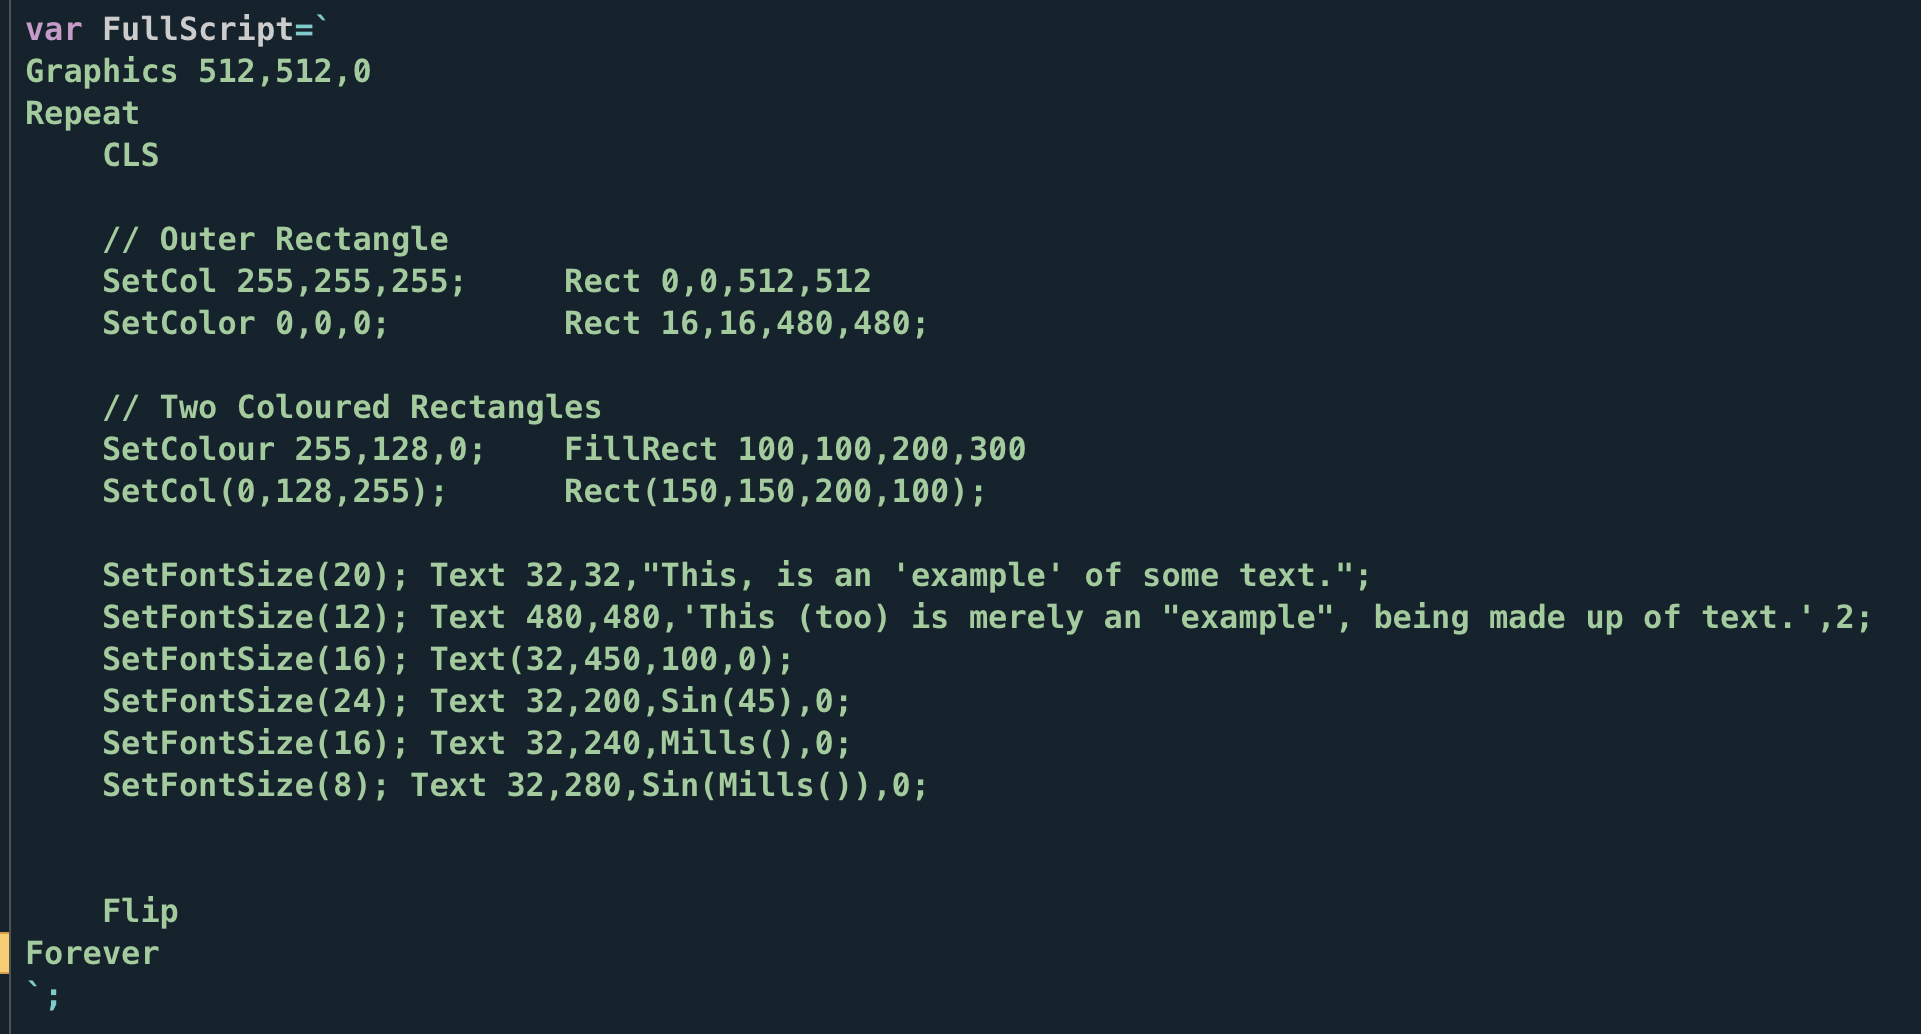
Task: Click the yellow gutter marker beside Forever
Action: [5, 953]
